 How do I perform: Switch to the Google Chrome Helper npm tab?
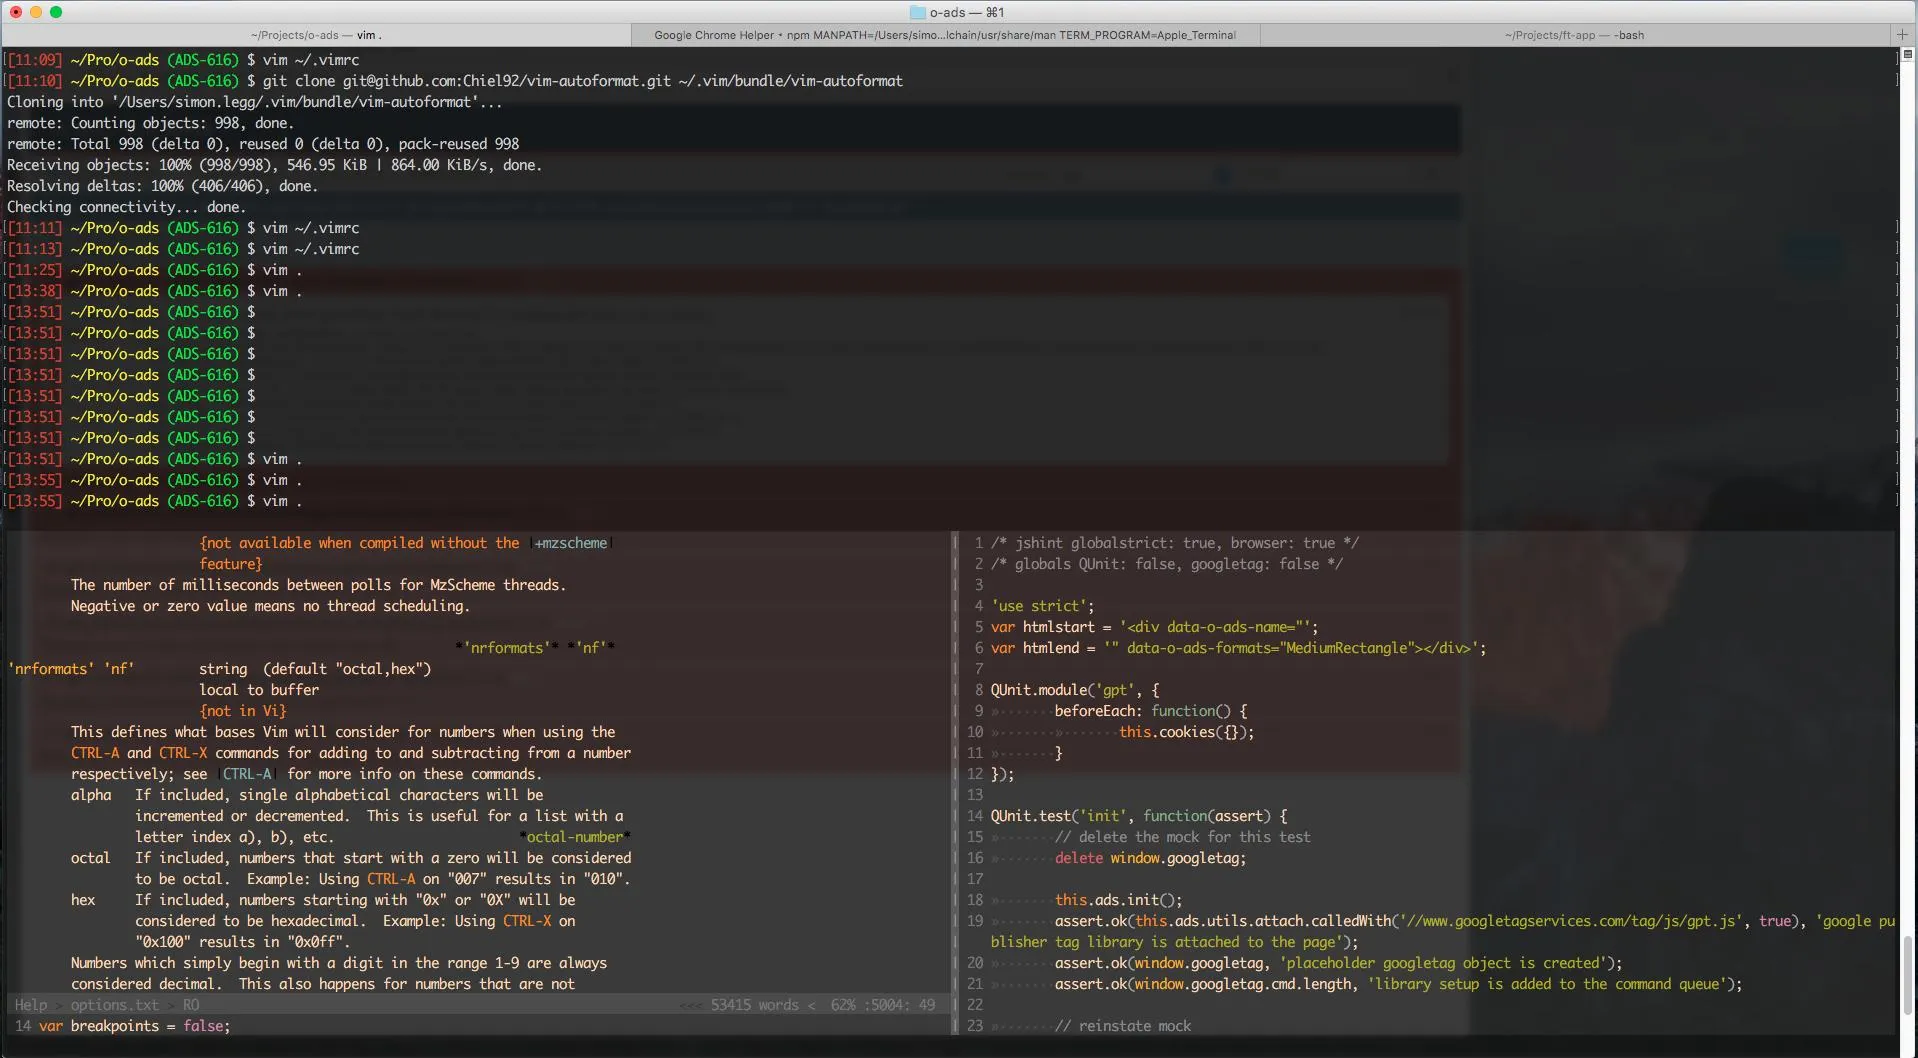point(944,35)
